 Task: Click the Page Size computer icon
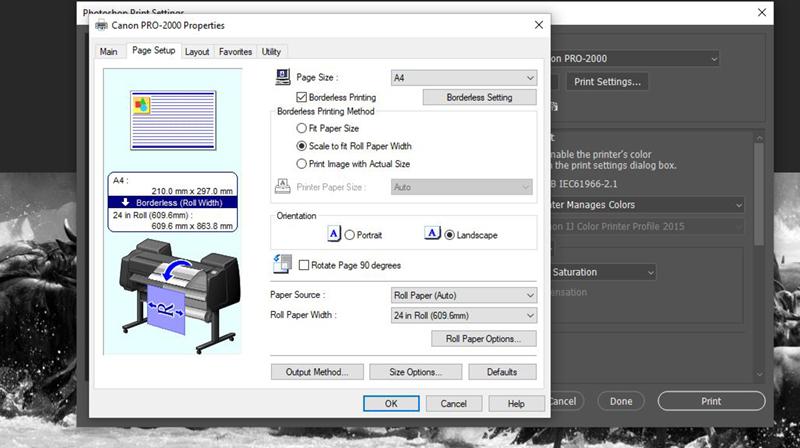coord(283,77)
